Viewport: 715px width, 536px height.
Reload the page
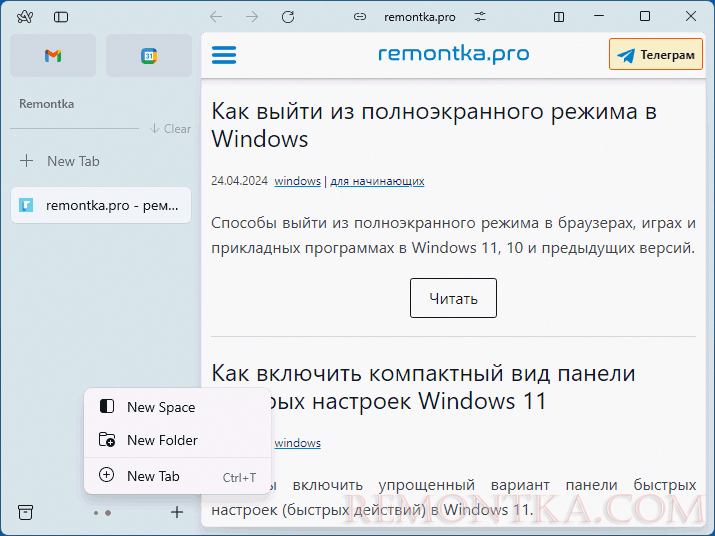point(288,17)
